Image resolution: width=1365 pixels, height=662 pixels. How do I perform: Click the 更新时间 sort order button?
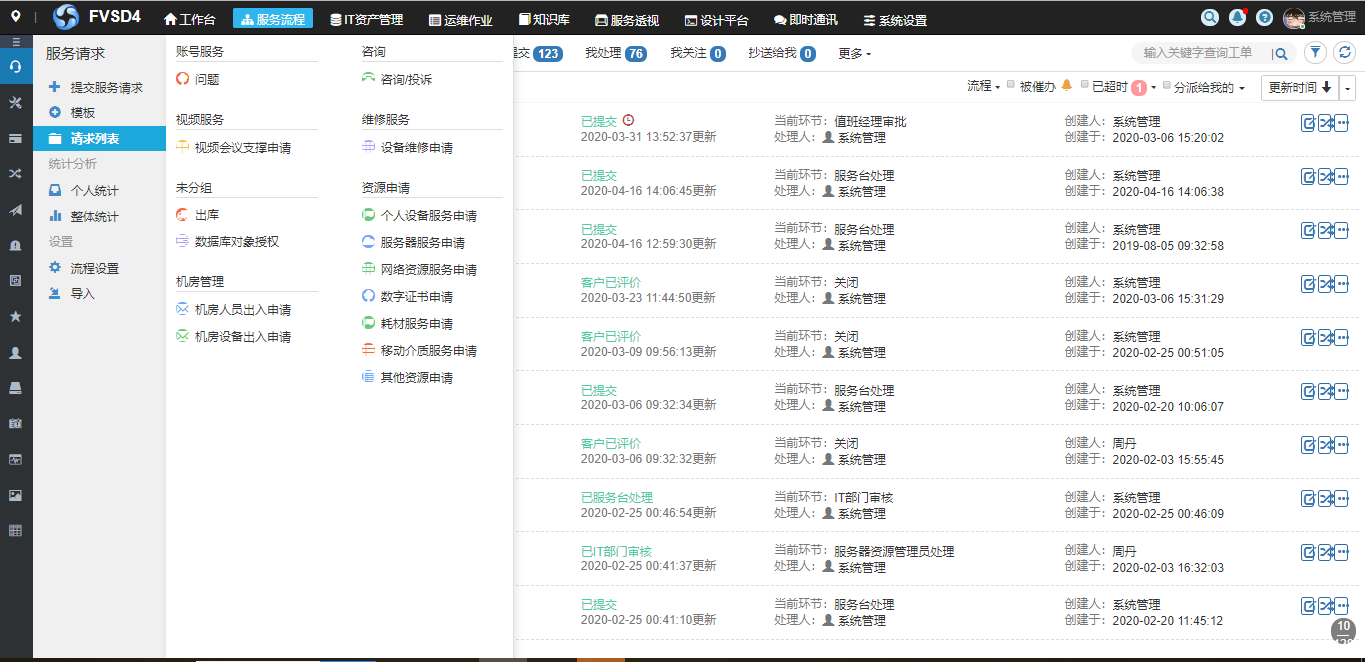click(1299, 88)
